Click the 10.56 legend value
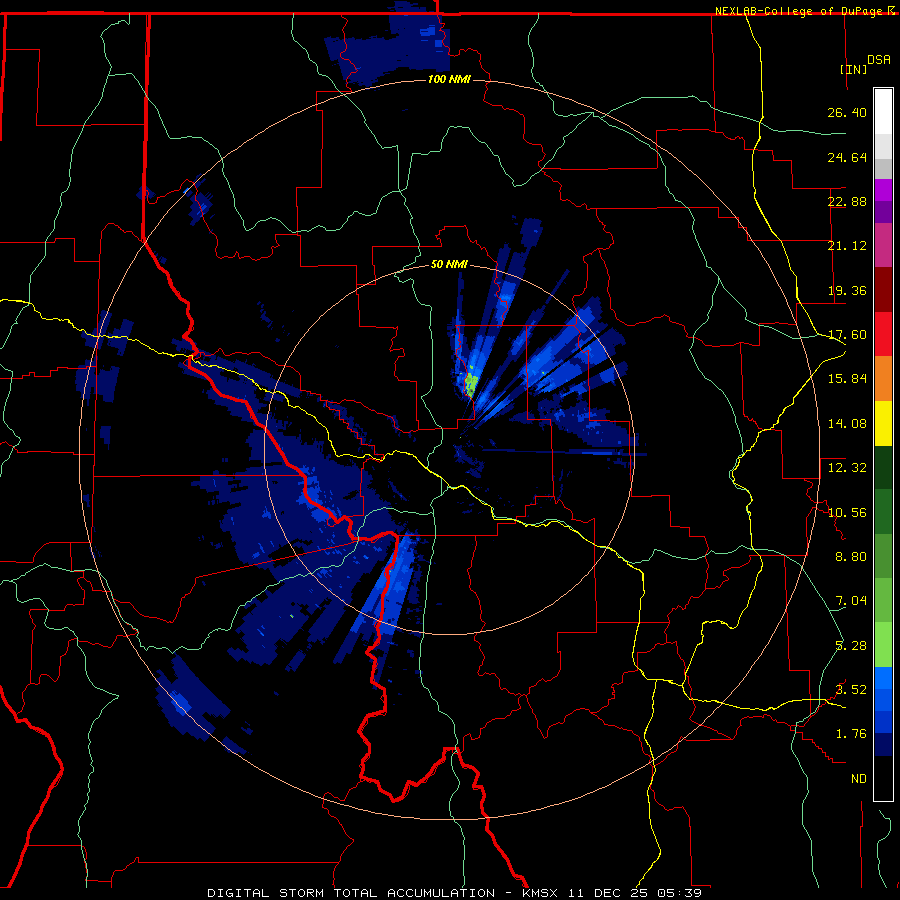900x900 pixels. (847, 513)
